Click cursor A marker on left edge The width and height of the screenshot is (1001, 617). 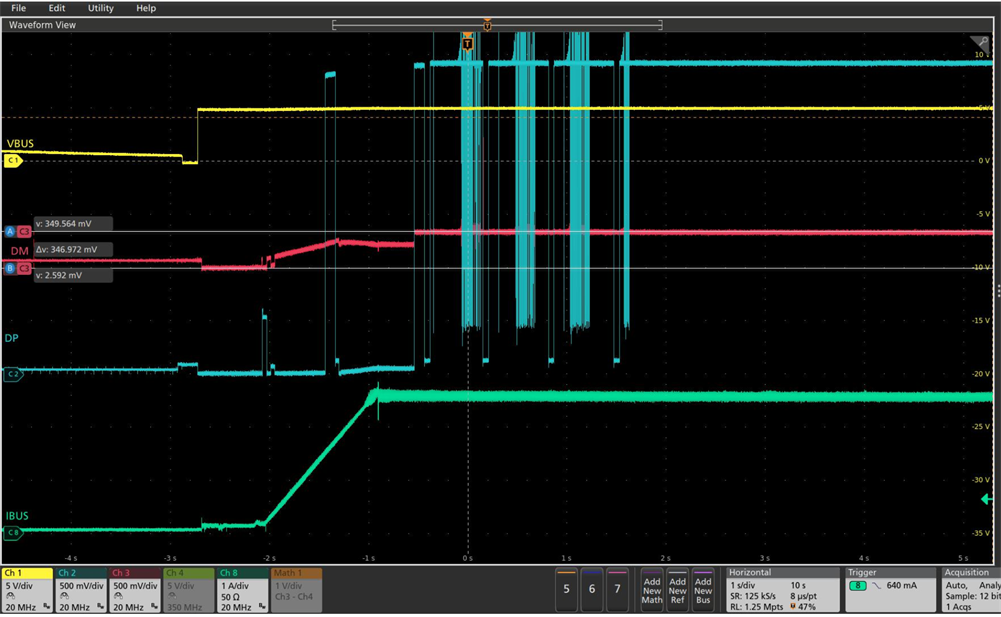tap(10, 231)
